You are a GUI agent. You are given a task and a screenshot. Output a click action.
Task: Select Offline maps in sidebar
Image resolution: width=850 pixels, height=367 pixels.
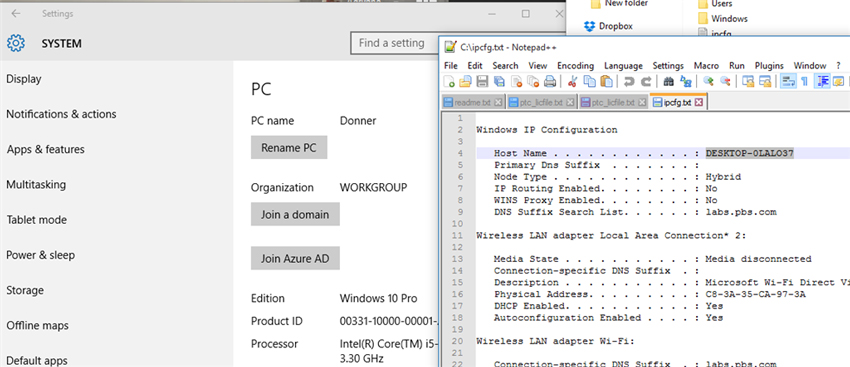click(37, 326)
